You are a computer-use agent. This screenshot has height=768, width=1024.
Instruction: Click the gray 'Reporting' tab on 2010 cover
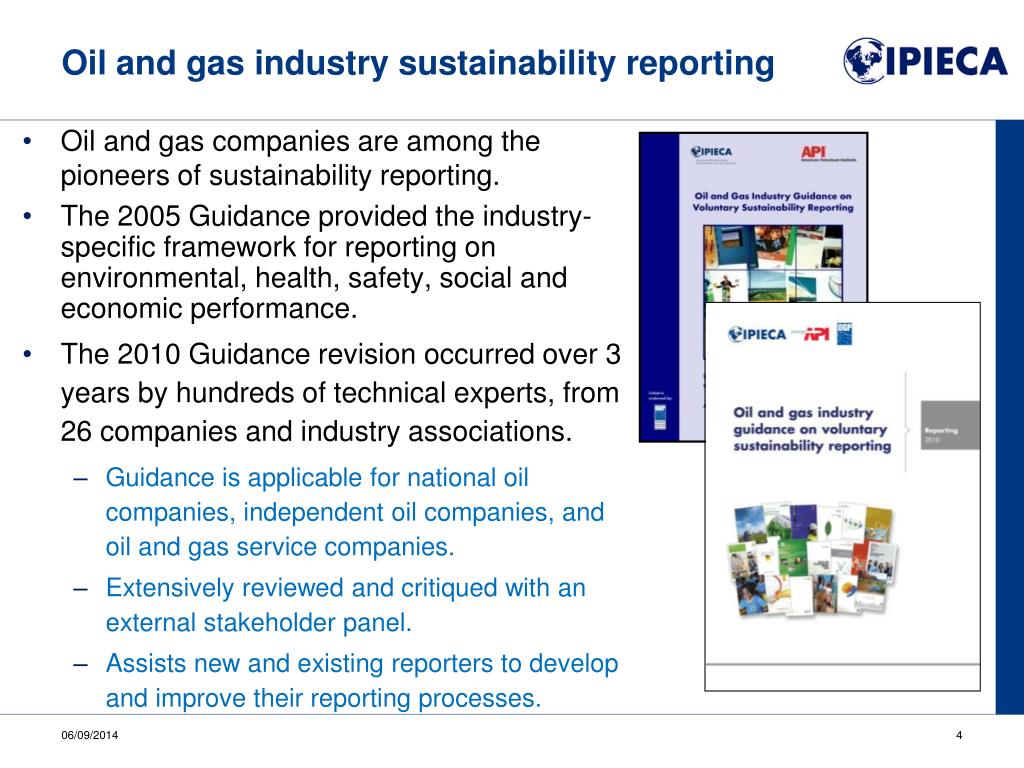950,425
